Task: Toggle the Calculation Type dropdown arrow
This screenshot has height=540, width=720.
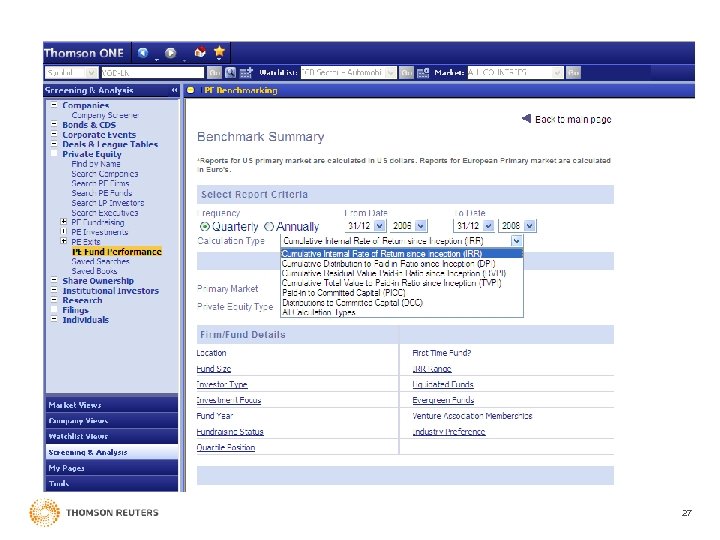Action: coord(517,241)
